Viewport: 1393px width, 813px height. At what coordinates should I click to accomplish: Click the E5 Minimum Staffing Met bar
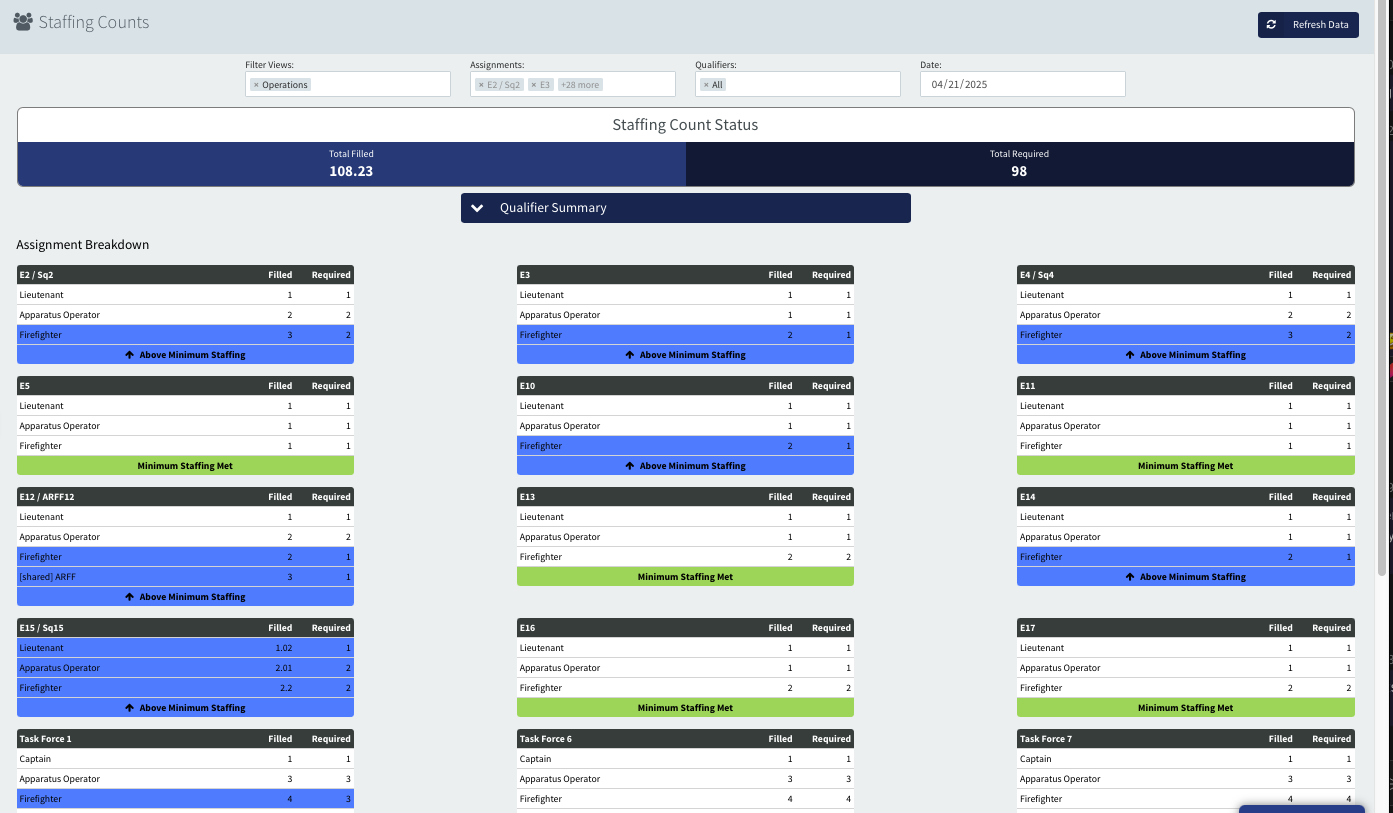[185, 466]
